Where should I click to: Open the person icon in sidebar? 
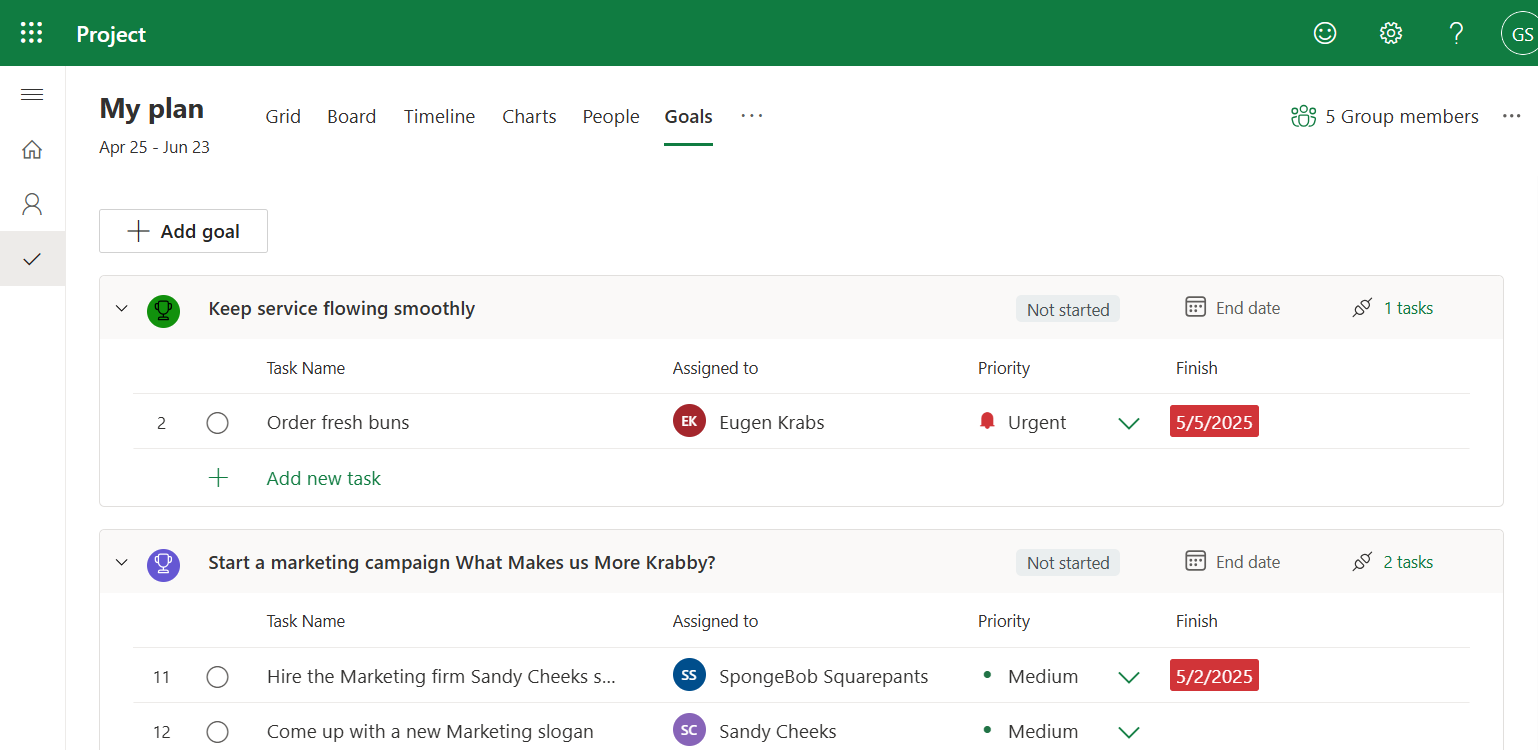[x=32, y=204]
